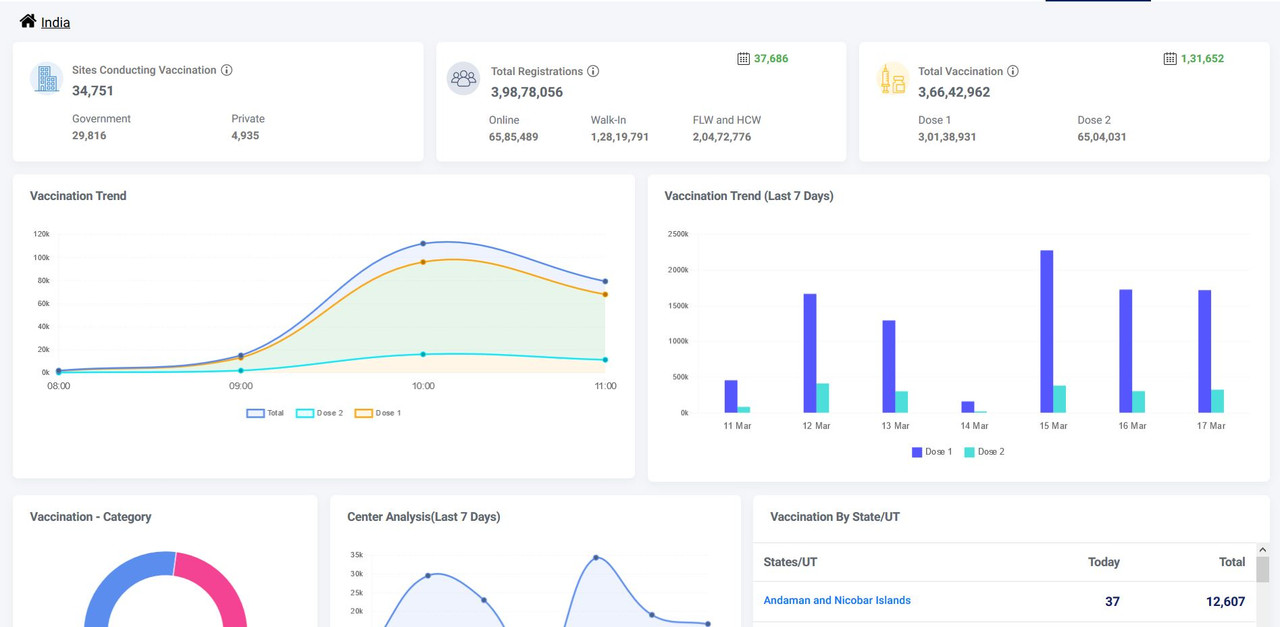Image resolution: width=1280 pixels, height=627 pixels.
Task: Click FLW and HCW value 2,04,72,776
Action: (x=722, y=137)
